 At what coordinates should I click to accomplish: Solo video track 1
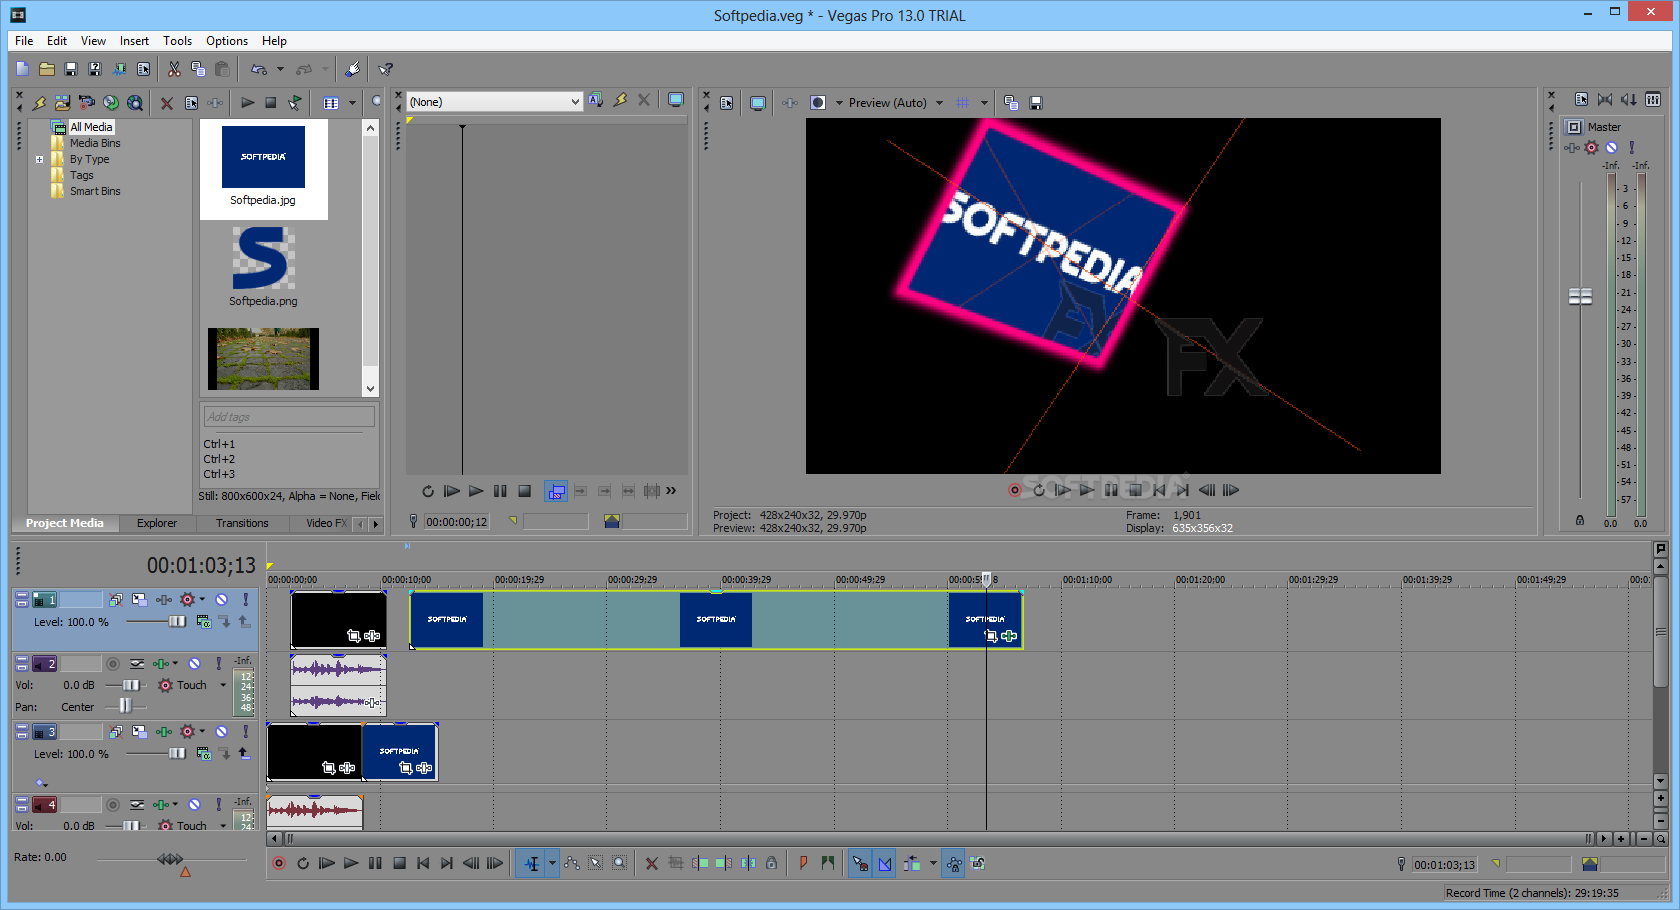tap(246, 600)
